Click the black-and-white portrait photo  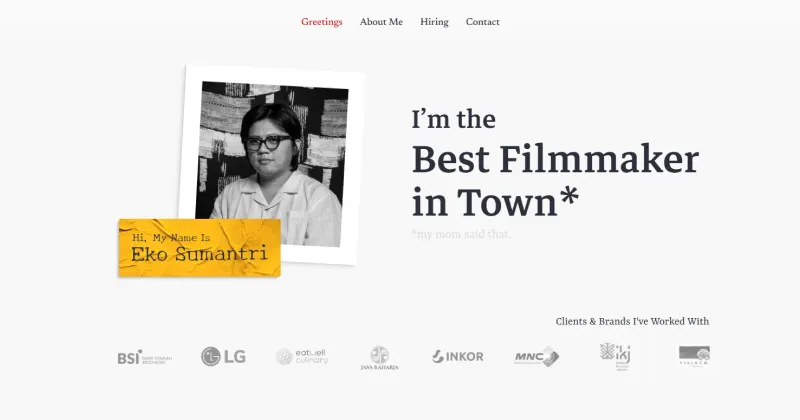(x=271, y=160)
